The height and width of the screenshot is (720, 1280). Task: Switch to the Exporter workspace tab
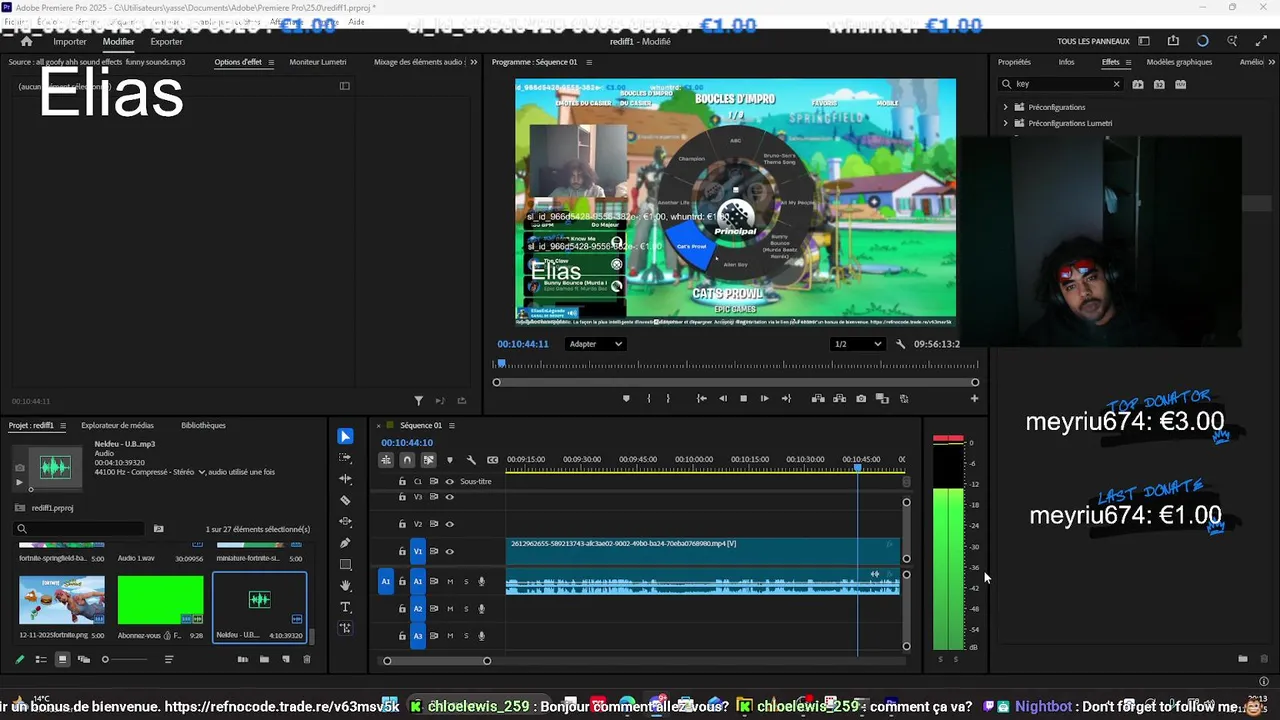(x=166, y=42)
